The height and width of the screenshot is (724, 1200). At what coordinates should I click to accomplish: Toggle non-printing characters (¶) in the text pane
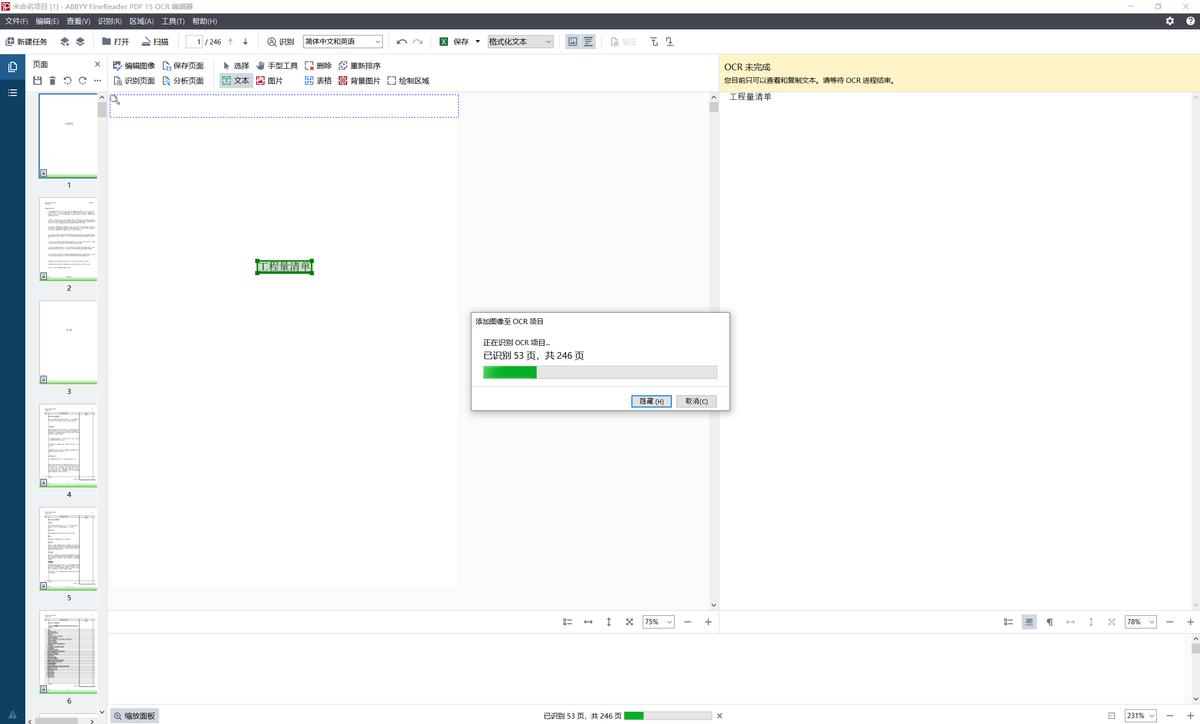pyautogui.click(x=1049, y=622)
